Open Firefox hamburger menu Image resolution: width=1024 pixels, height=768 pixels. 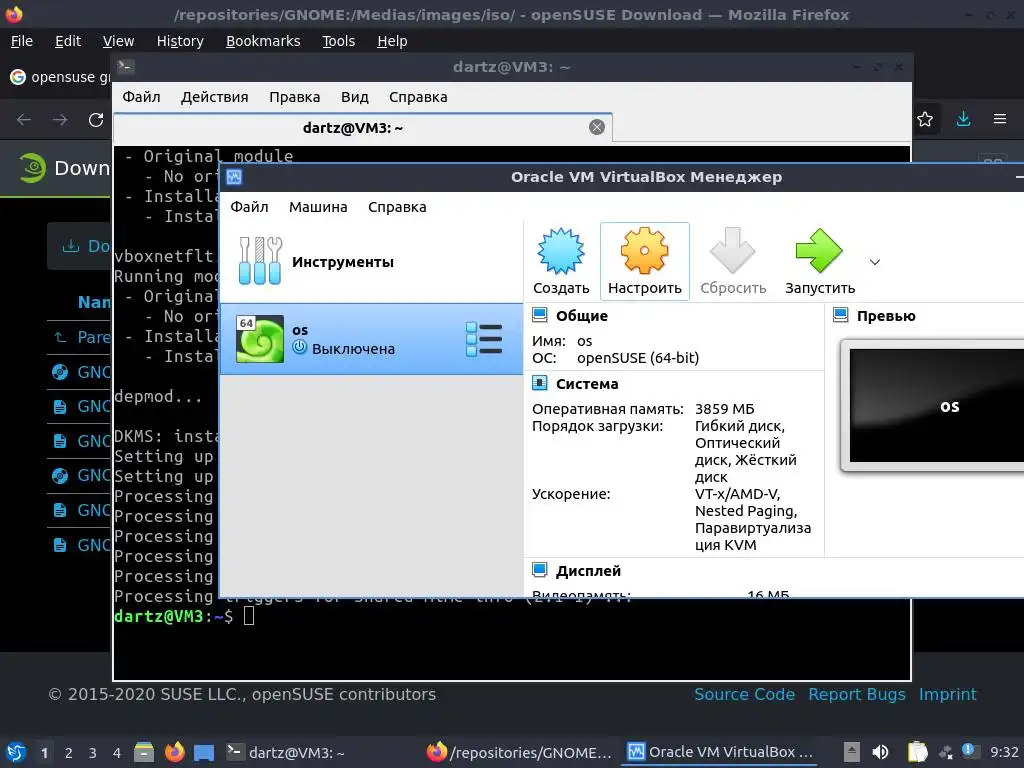(x=1000, y=120)
